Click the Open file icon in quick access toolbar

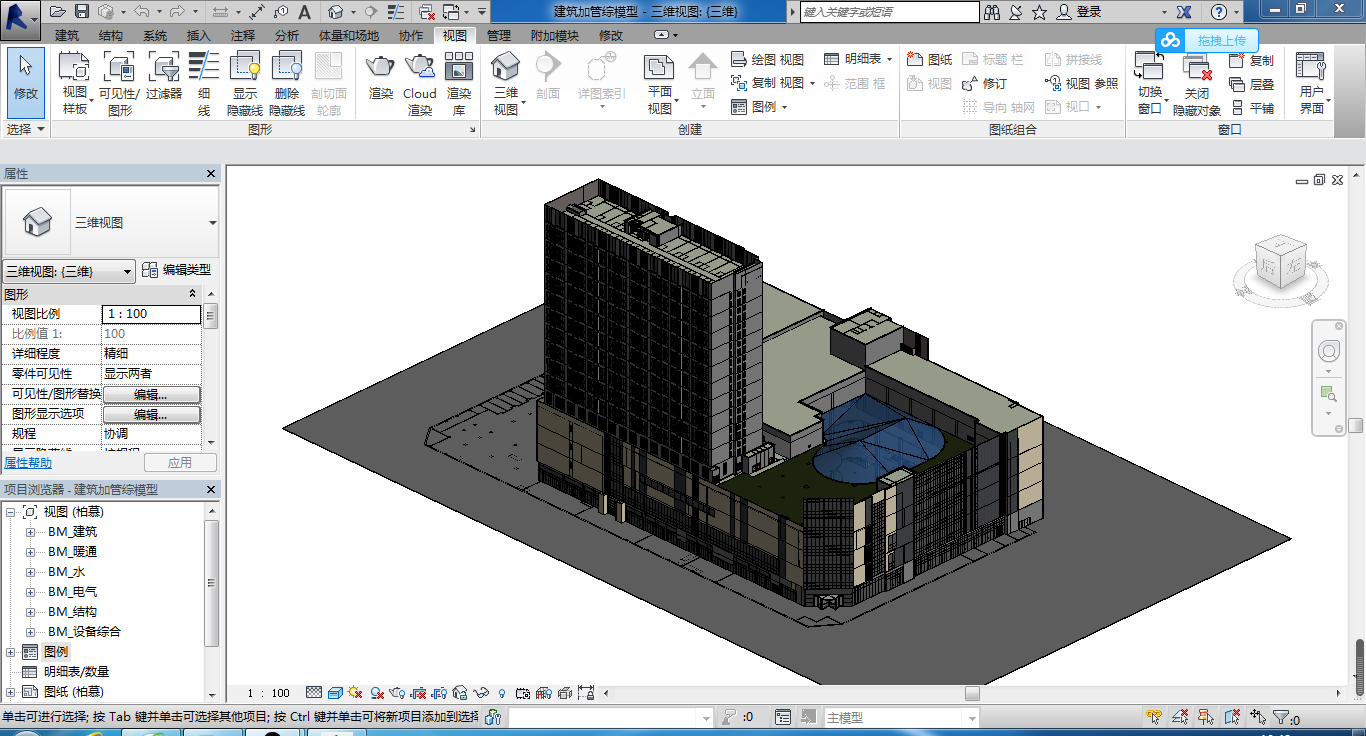click(57, 12)
